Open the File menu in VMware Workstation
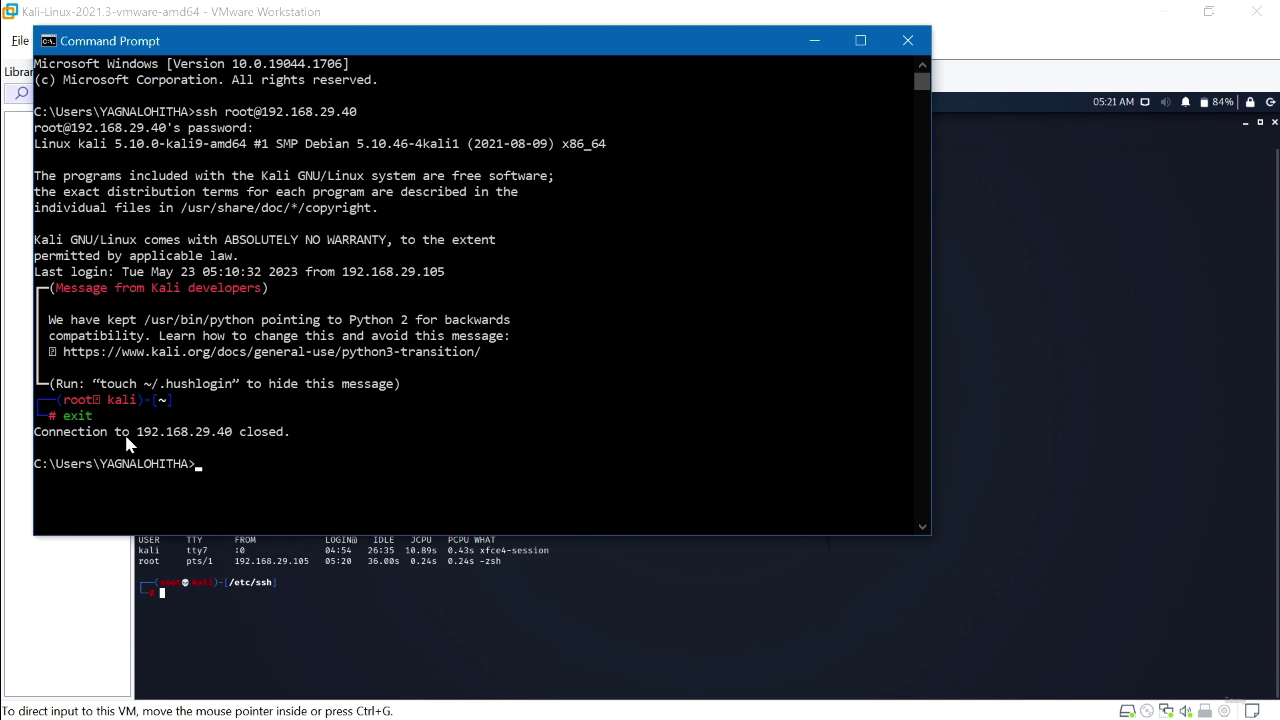Viewport: 1280px width, 720px height. 20,41
